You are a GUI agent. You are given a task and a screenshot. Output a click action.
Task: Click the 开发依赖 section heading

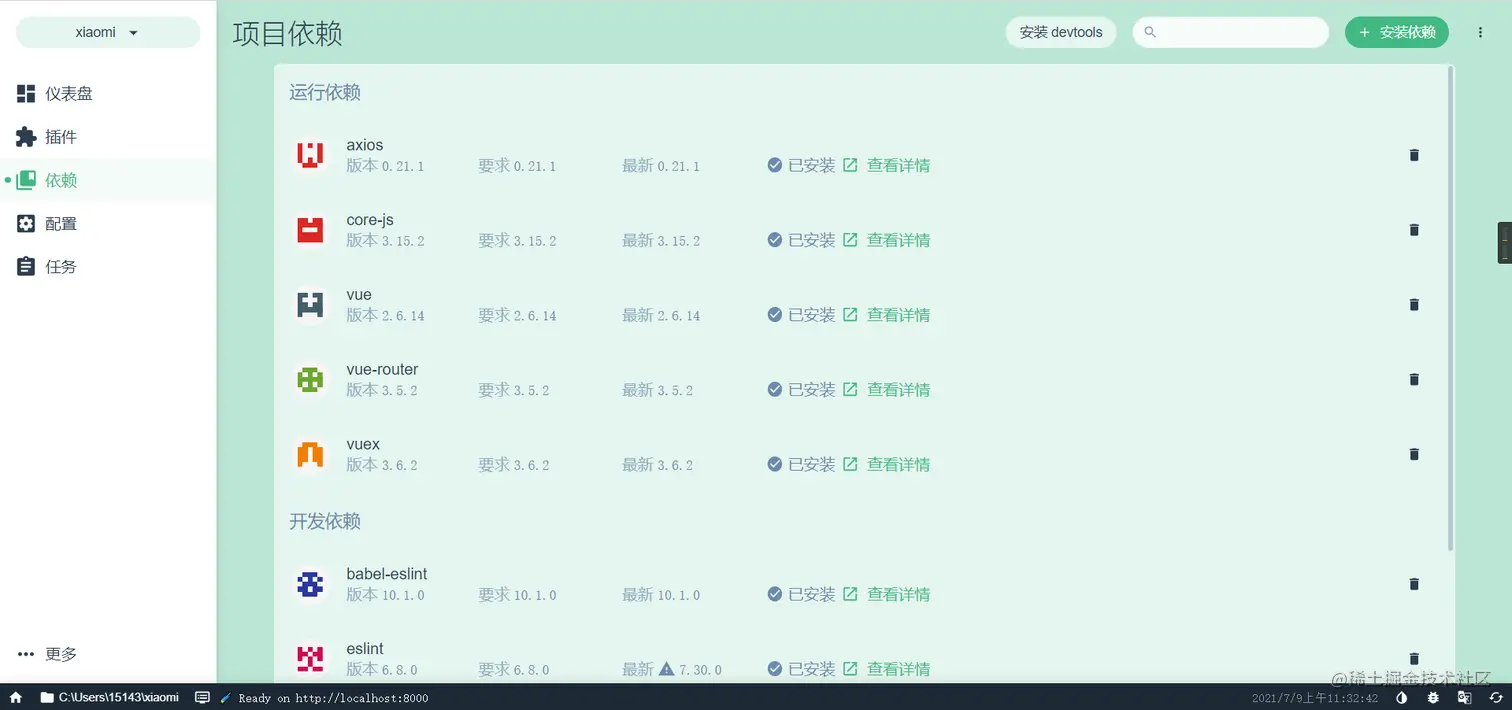tap(325, 522)
